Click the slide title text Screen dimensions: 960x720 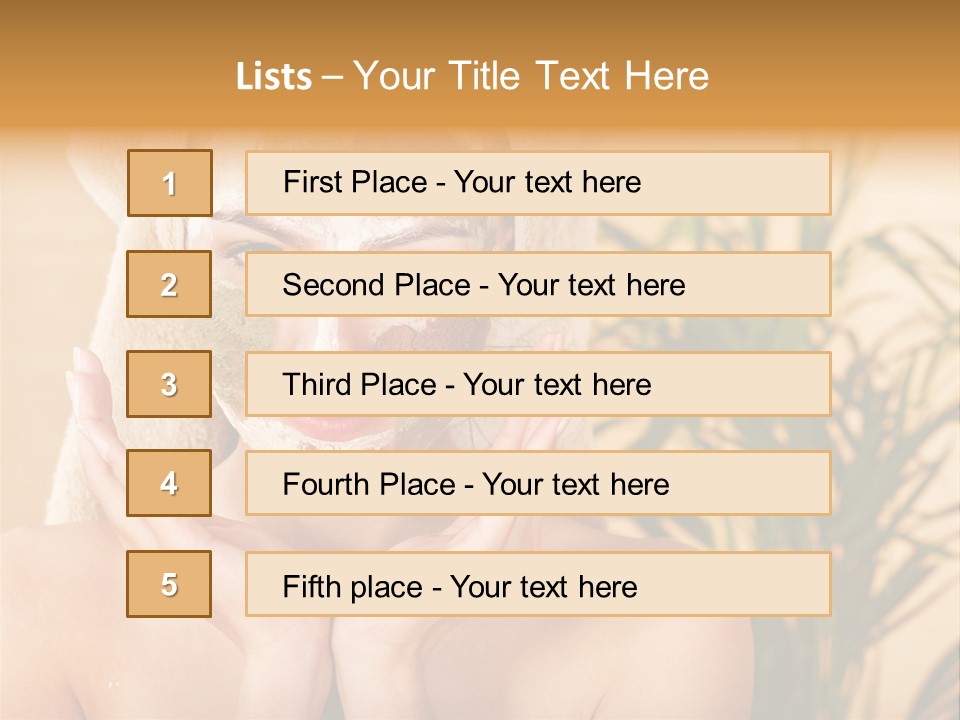(472, 76)
